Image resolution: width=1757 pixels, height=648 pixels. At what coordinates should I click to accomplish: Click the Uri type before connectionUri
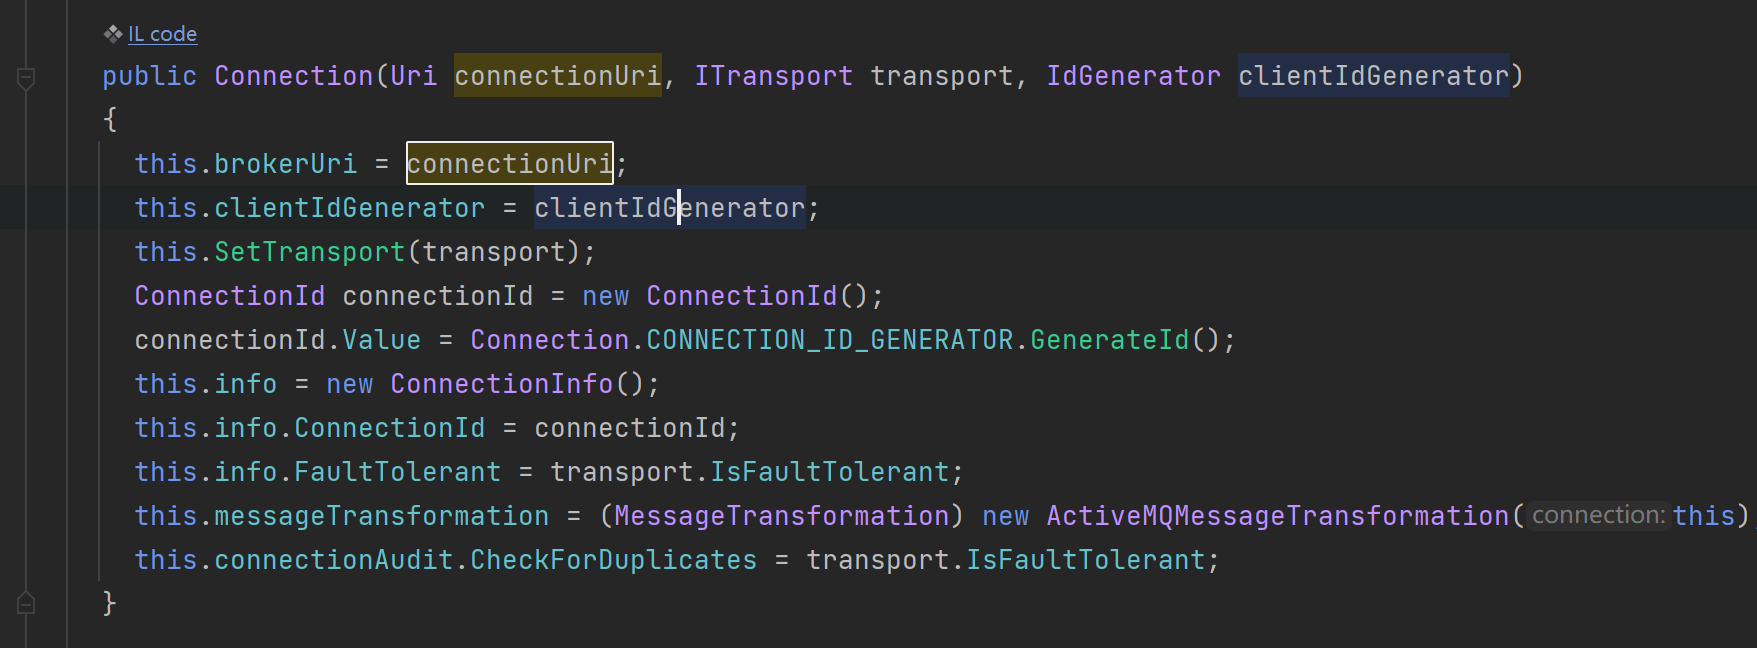tap(414, 76)
